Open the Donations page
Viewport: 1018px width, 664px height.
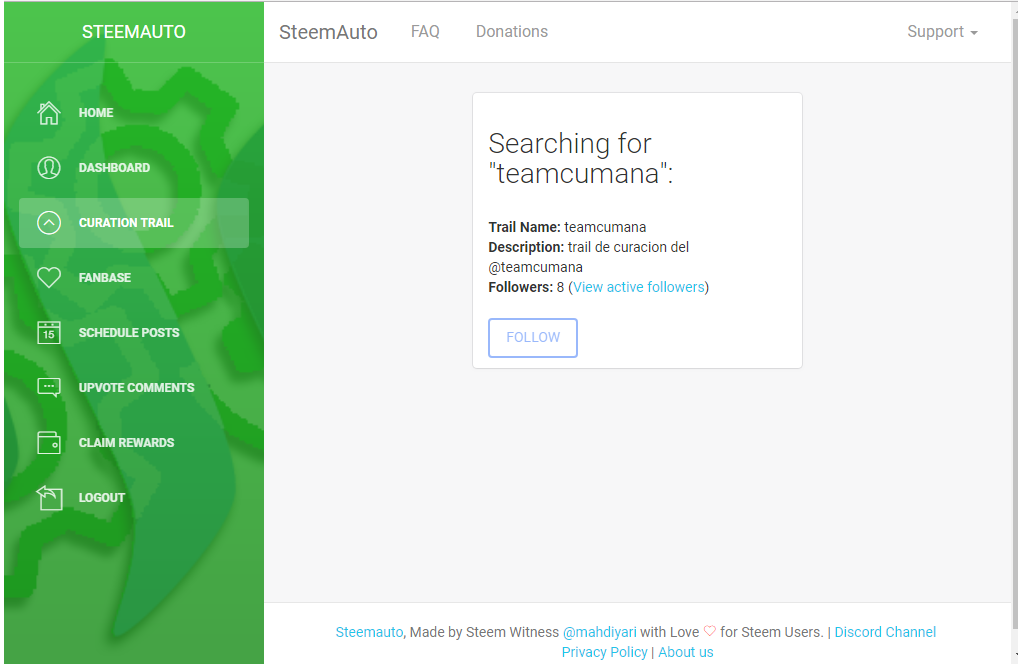click(512, 31)
